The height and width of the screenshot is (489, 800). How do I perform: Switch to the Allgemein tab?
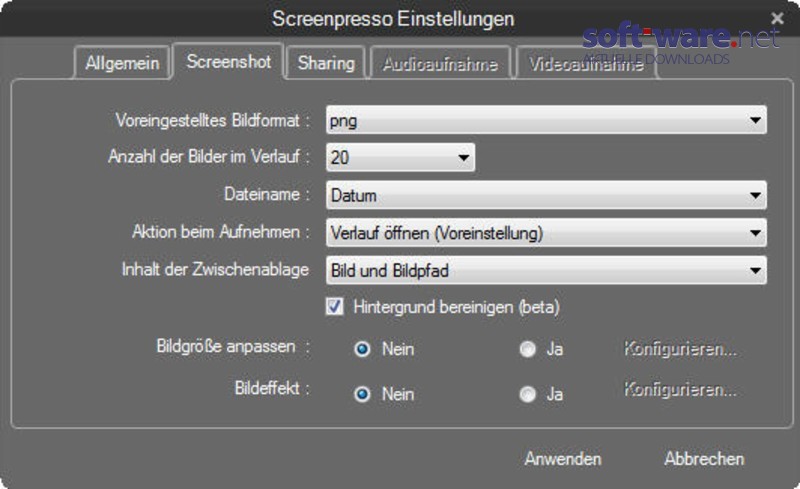point(122,63)
